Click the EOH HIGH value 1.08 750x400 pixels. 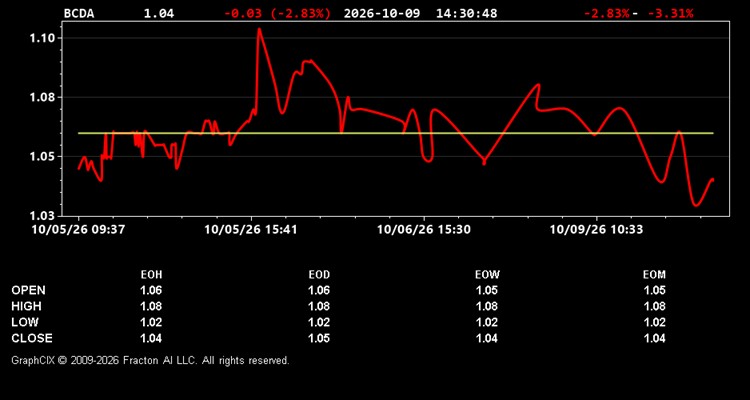(151, 306)
